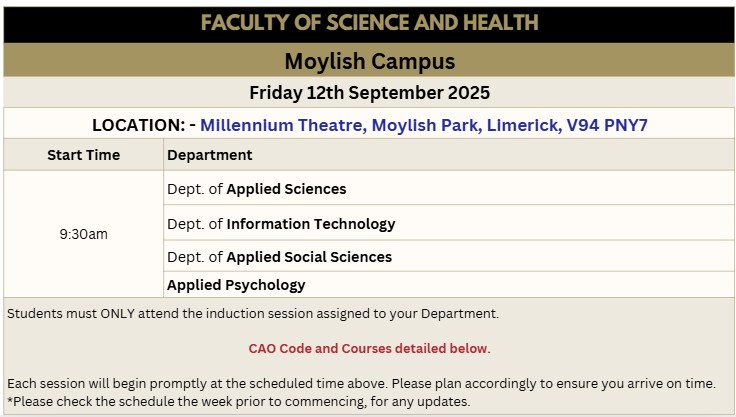This screenshot has width=736, height=417.
Task: Click the bold Information Technology text
Action: [x=311, y=224]
